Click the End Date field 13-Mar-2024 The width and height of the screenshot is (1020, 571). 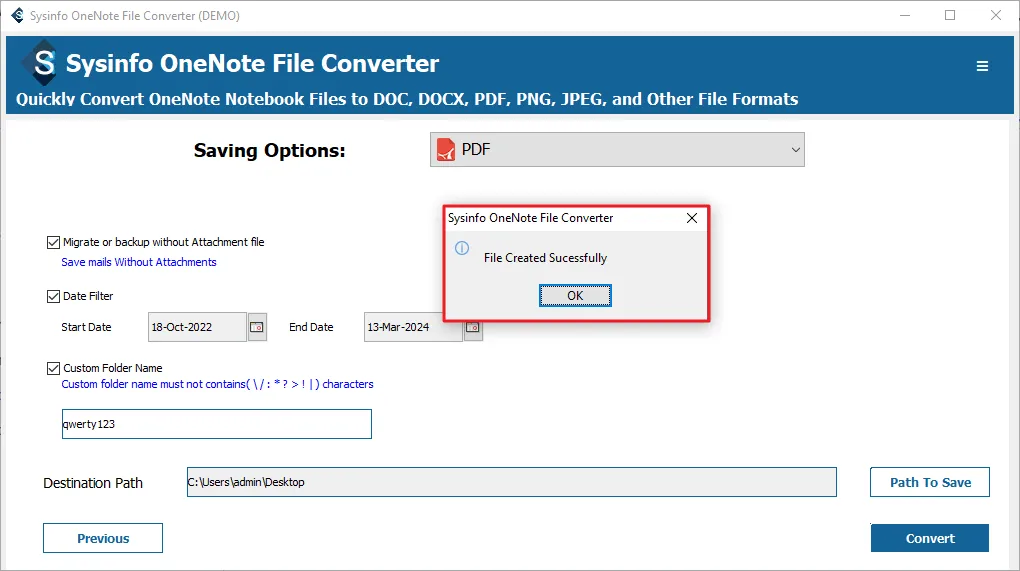pyautogui.click(x=413, y=327)
